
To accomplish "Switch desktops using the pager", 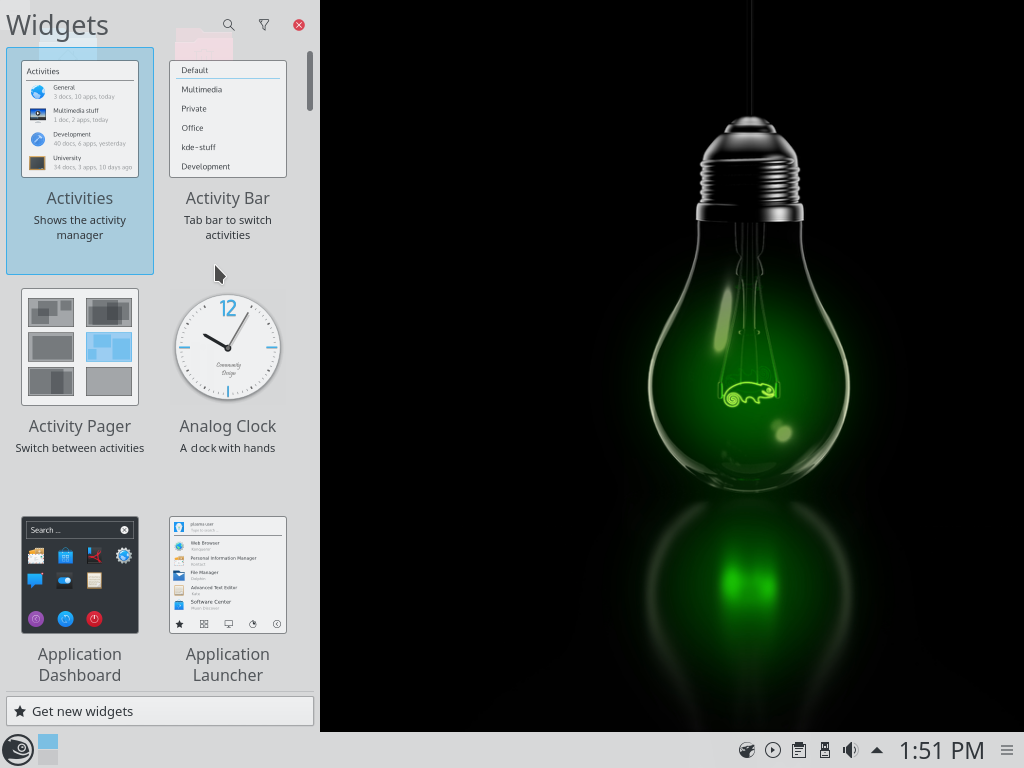I will [x=48, y=749].
